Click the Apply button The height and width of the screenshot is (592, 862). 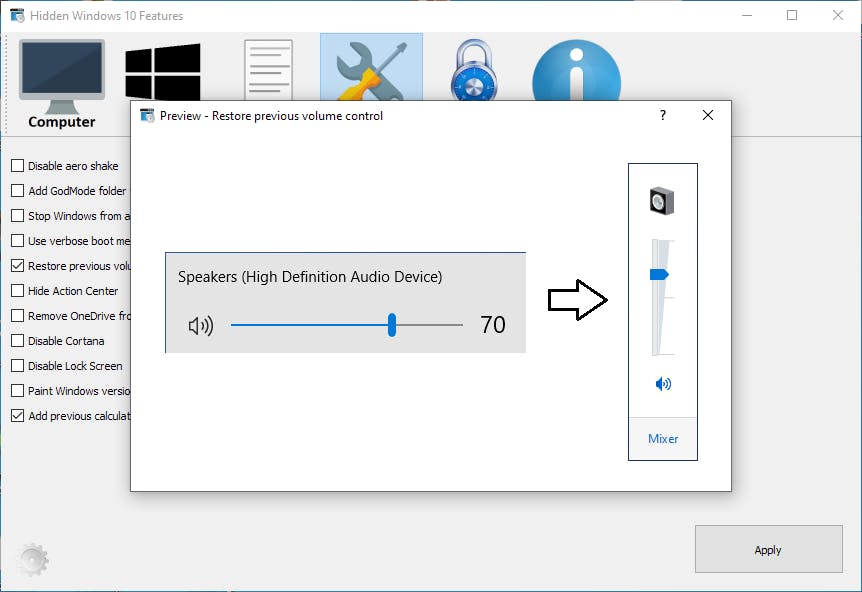769,549
